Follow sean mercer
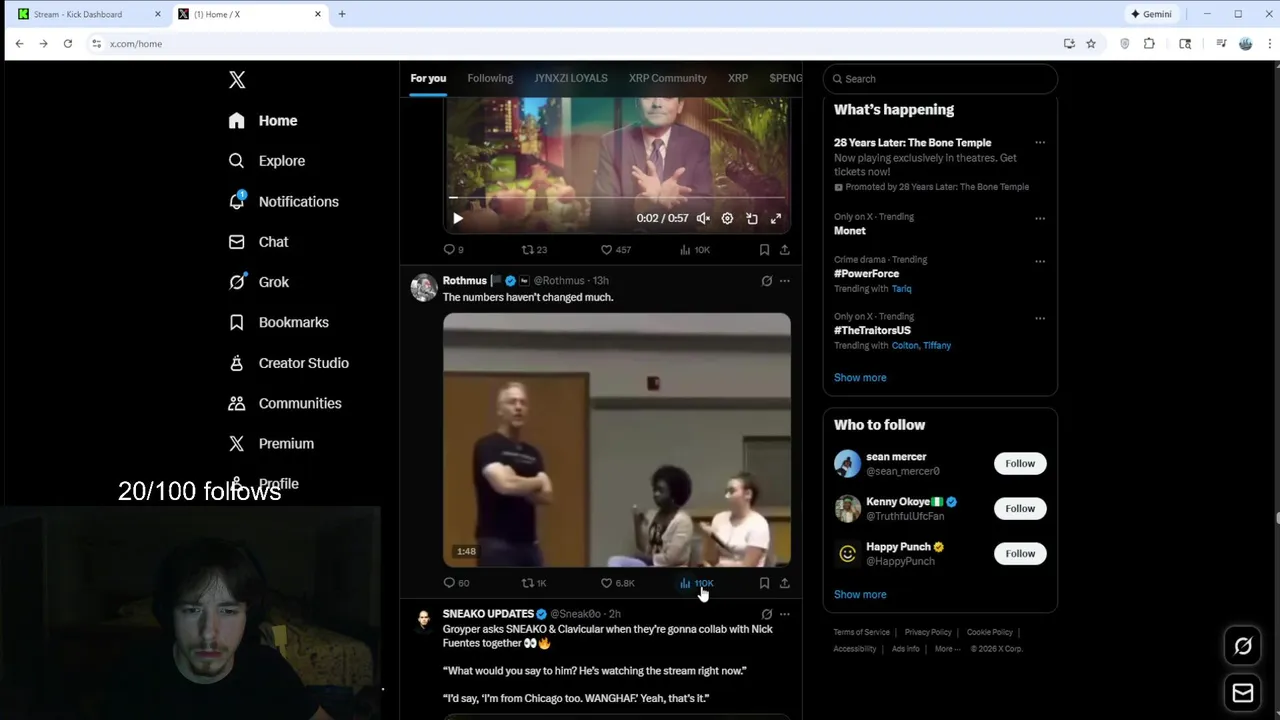Image resolution: width=1280 pixels, height=720 pixels. click(1020, 464)
